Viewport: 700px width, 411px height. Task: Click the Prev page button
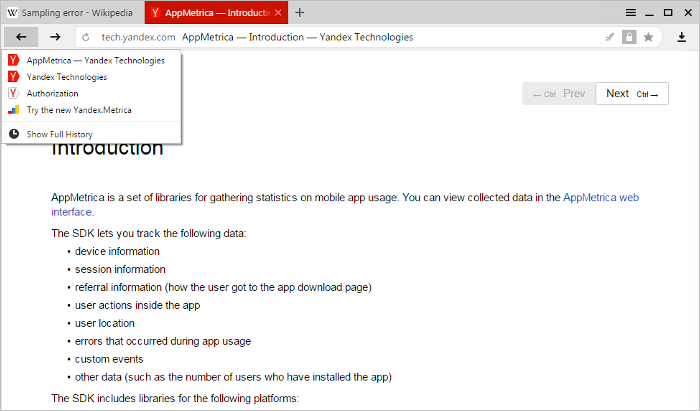(558, 93)
